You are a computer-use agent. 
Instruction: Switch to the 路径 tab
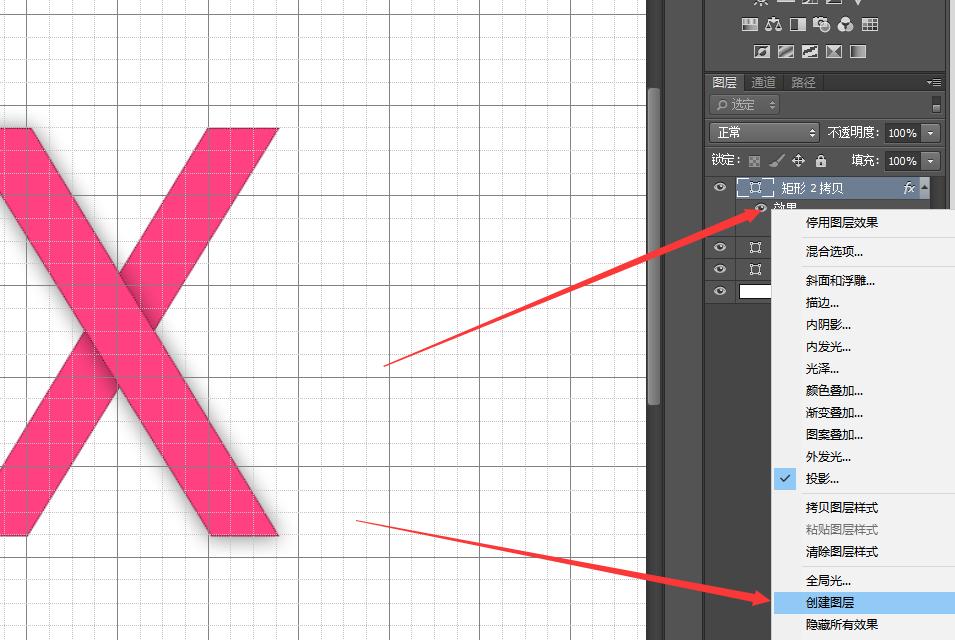click(x=803, y=82)
